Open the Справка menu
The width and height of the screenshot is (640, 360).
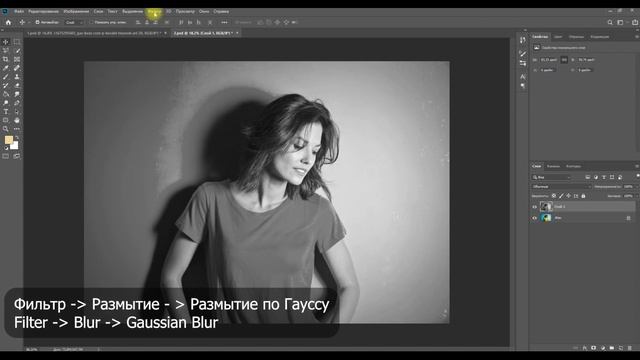click(x=221, y=11)
